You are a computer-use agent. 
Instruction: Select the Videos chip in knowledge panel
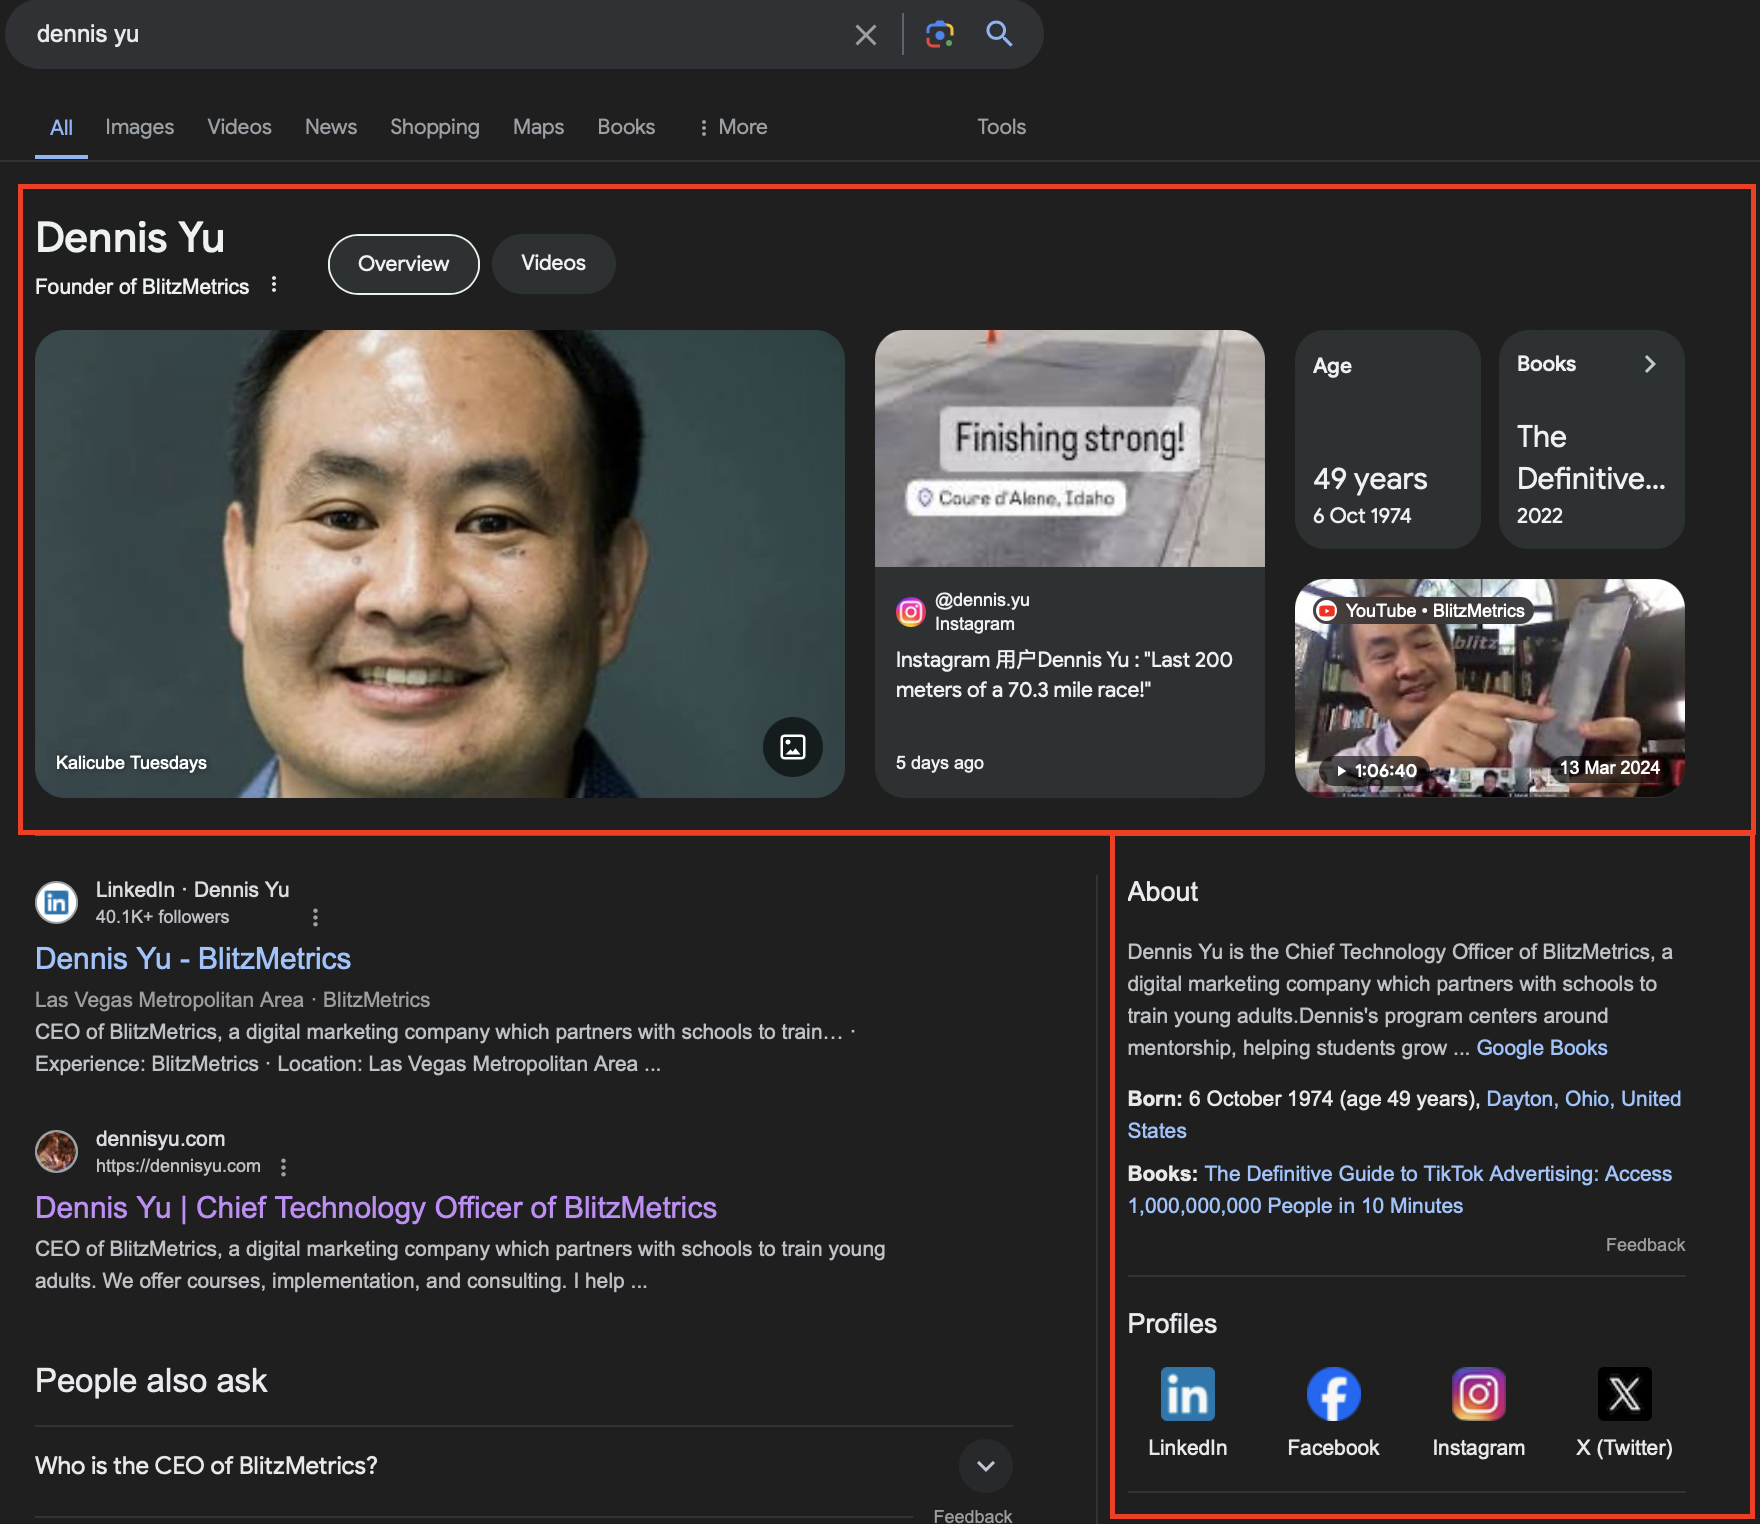tap(553, 263)
